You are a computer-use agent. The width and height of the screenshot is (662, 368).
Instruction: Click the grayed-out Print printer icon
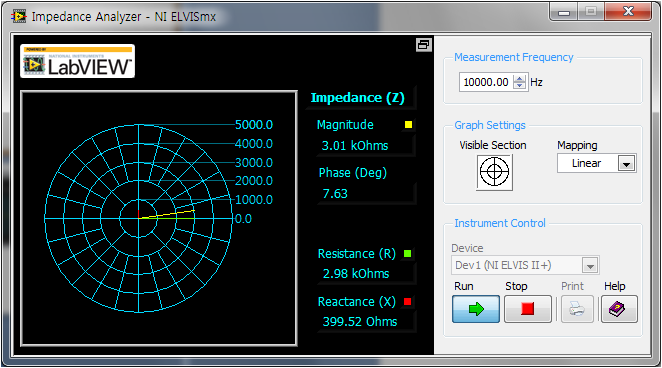pyautogui.click(x=577, y=309)
